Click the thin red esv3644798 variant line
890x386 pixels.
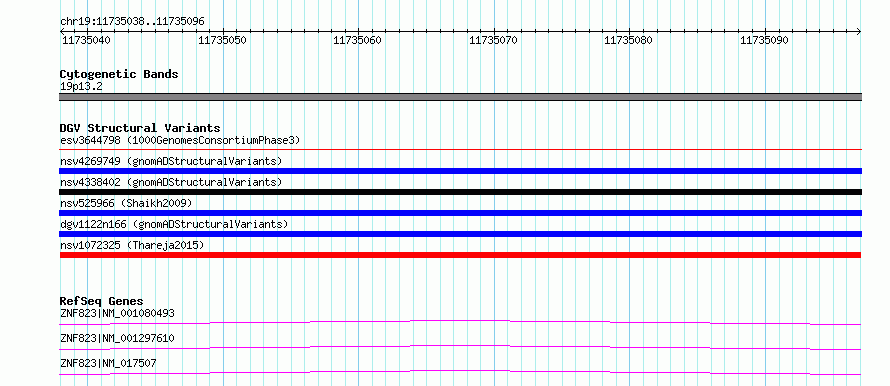(x=460, y=150)
